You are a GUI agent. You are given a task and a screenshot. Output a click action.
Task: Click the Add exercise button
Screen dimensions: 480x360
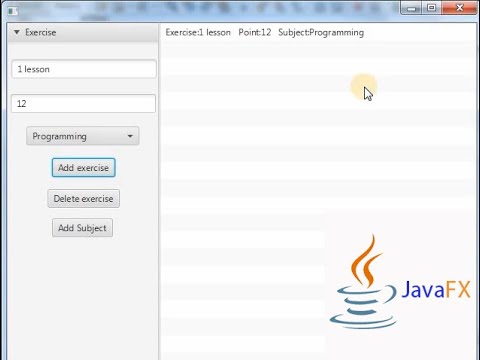click(84, 167)
